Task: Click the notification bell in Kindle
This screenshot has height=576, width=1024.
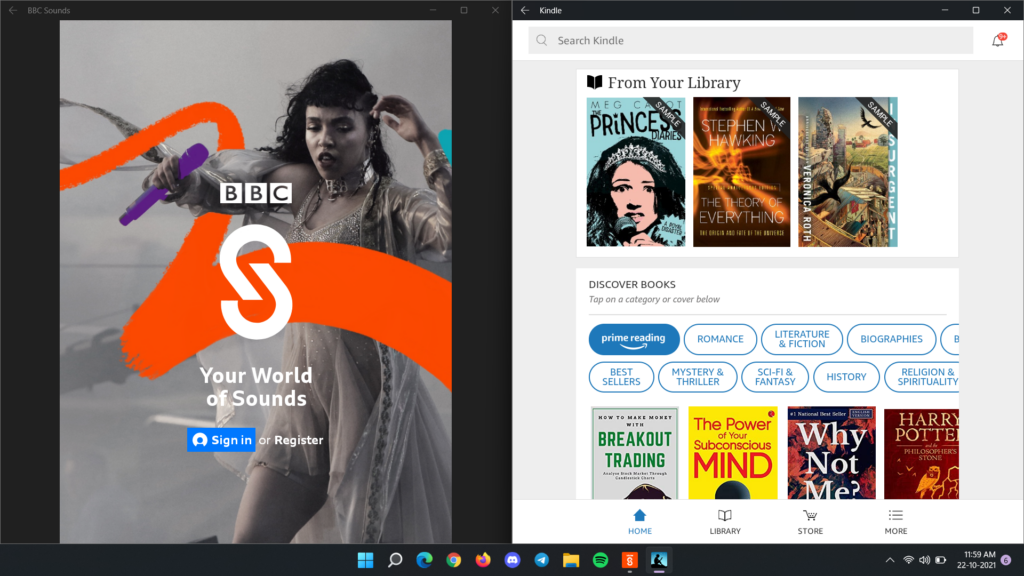Action: click(x=996, y=40)
